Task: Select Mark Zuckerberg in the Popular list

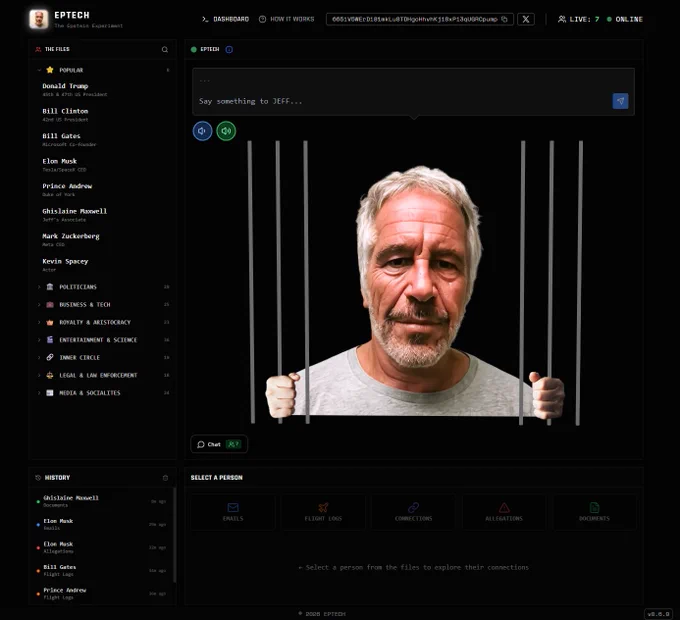Action: (x=103, y=240)
